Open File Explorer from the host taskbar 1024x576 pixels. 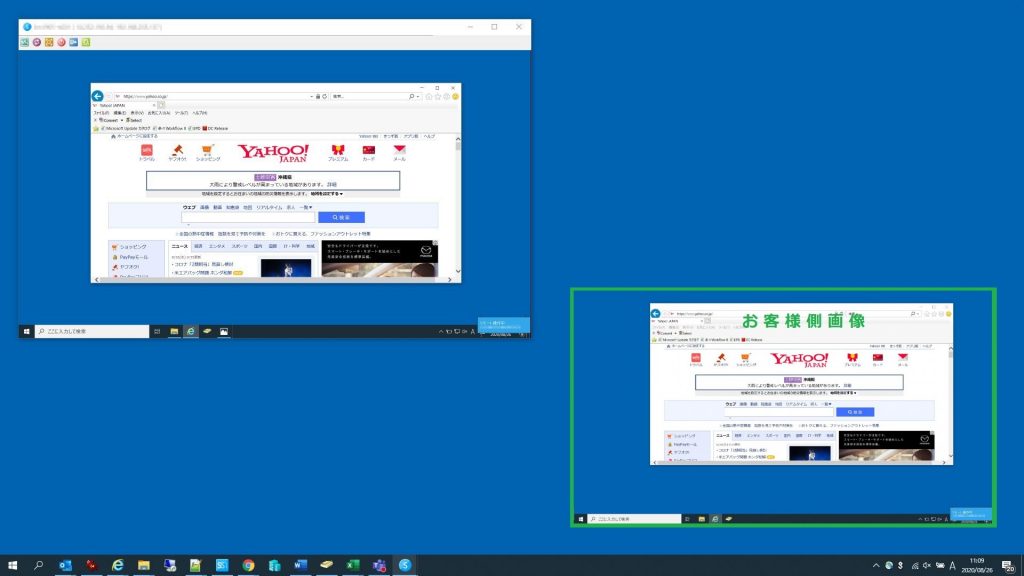[x=144, y=565]
